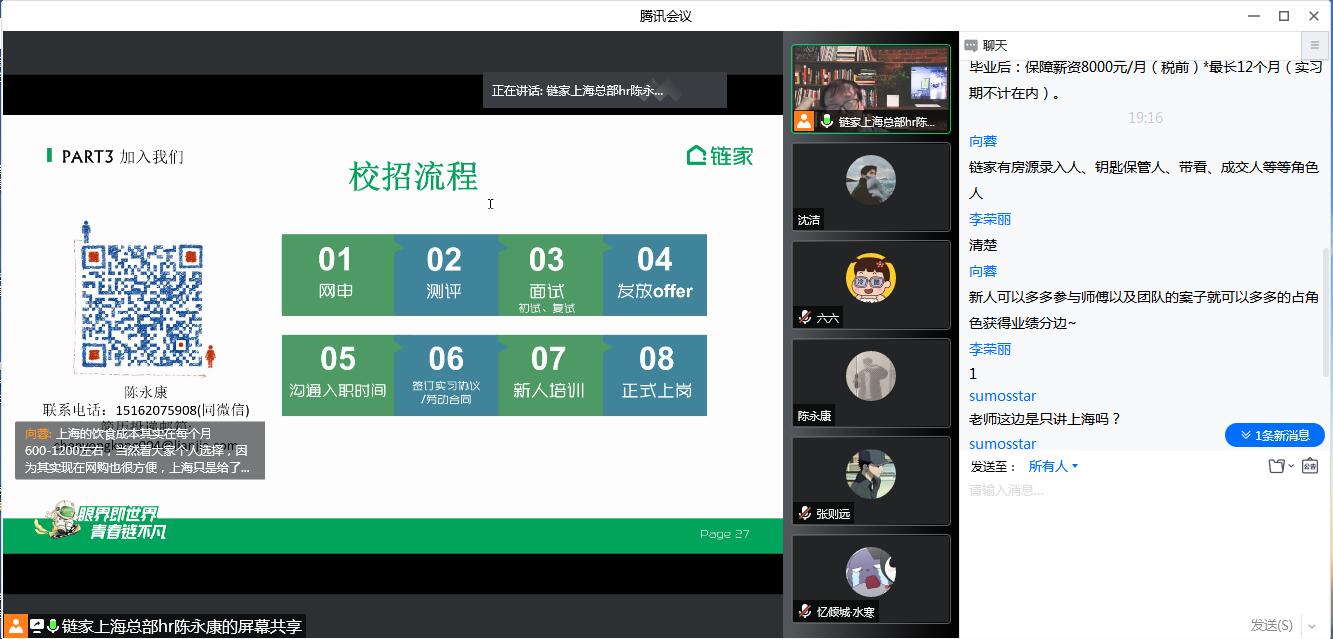The width and height of the screenshot is (1333, 639).
Task: Click the 07 新人培训 step
Action: tap(549, 375)
